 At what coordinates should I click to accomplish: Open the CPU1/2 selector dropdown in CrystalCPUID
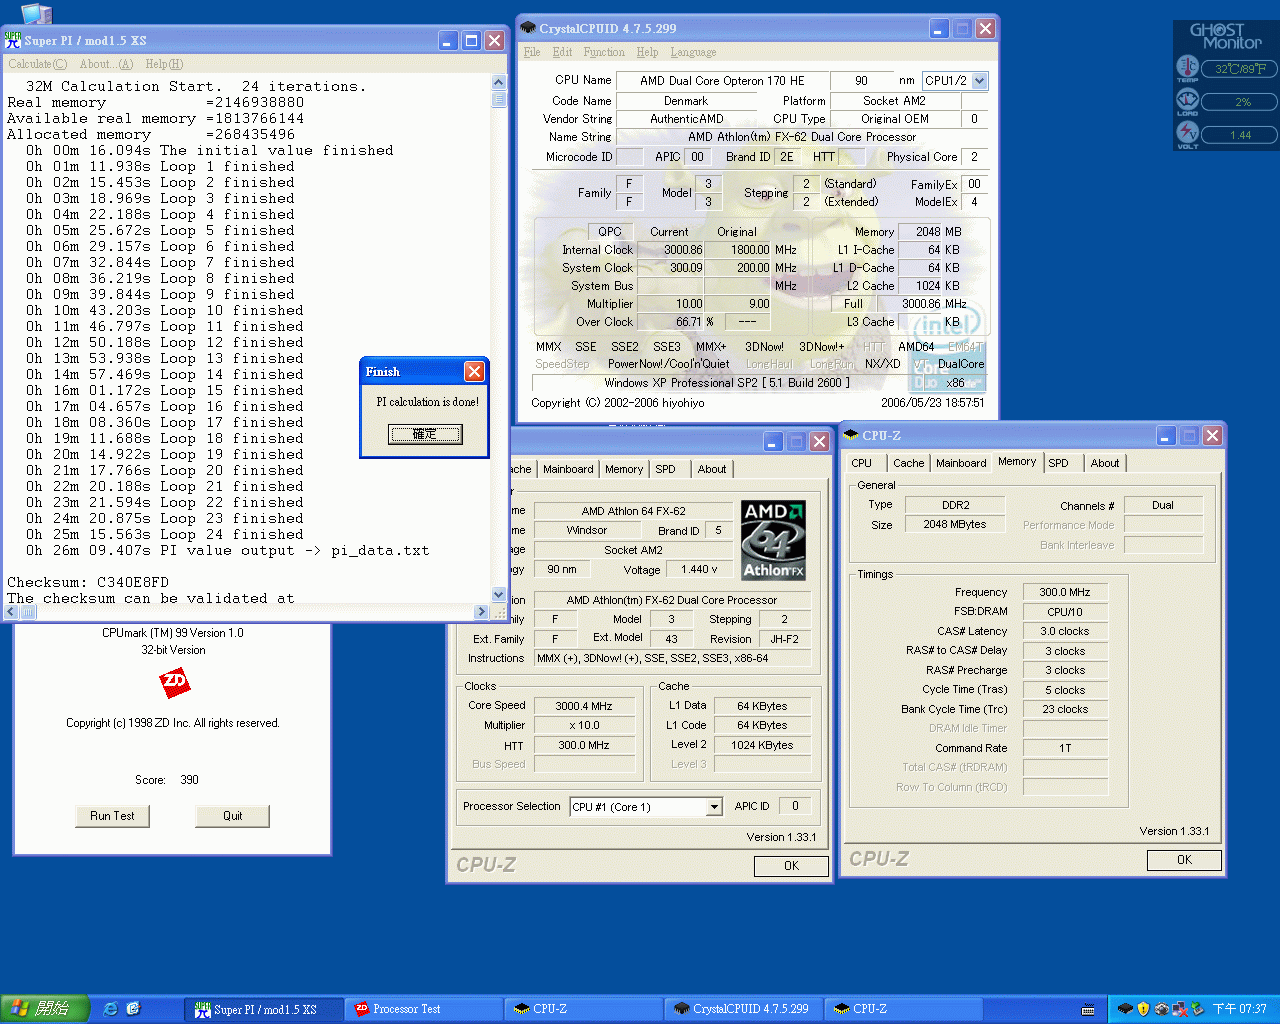(980, 80)
